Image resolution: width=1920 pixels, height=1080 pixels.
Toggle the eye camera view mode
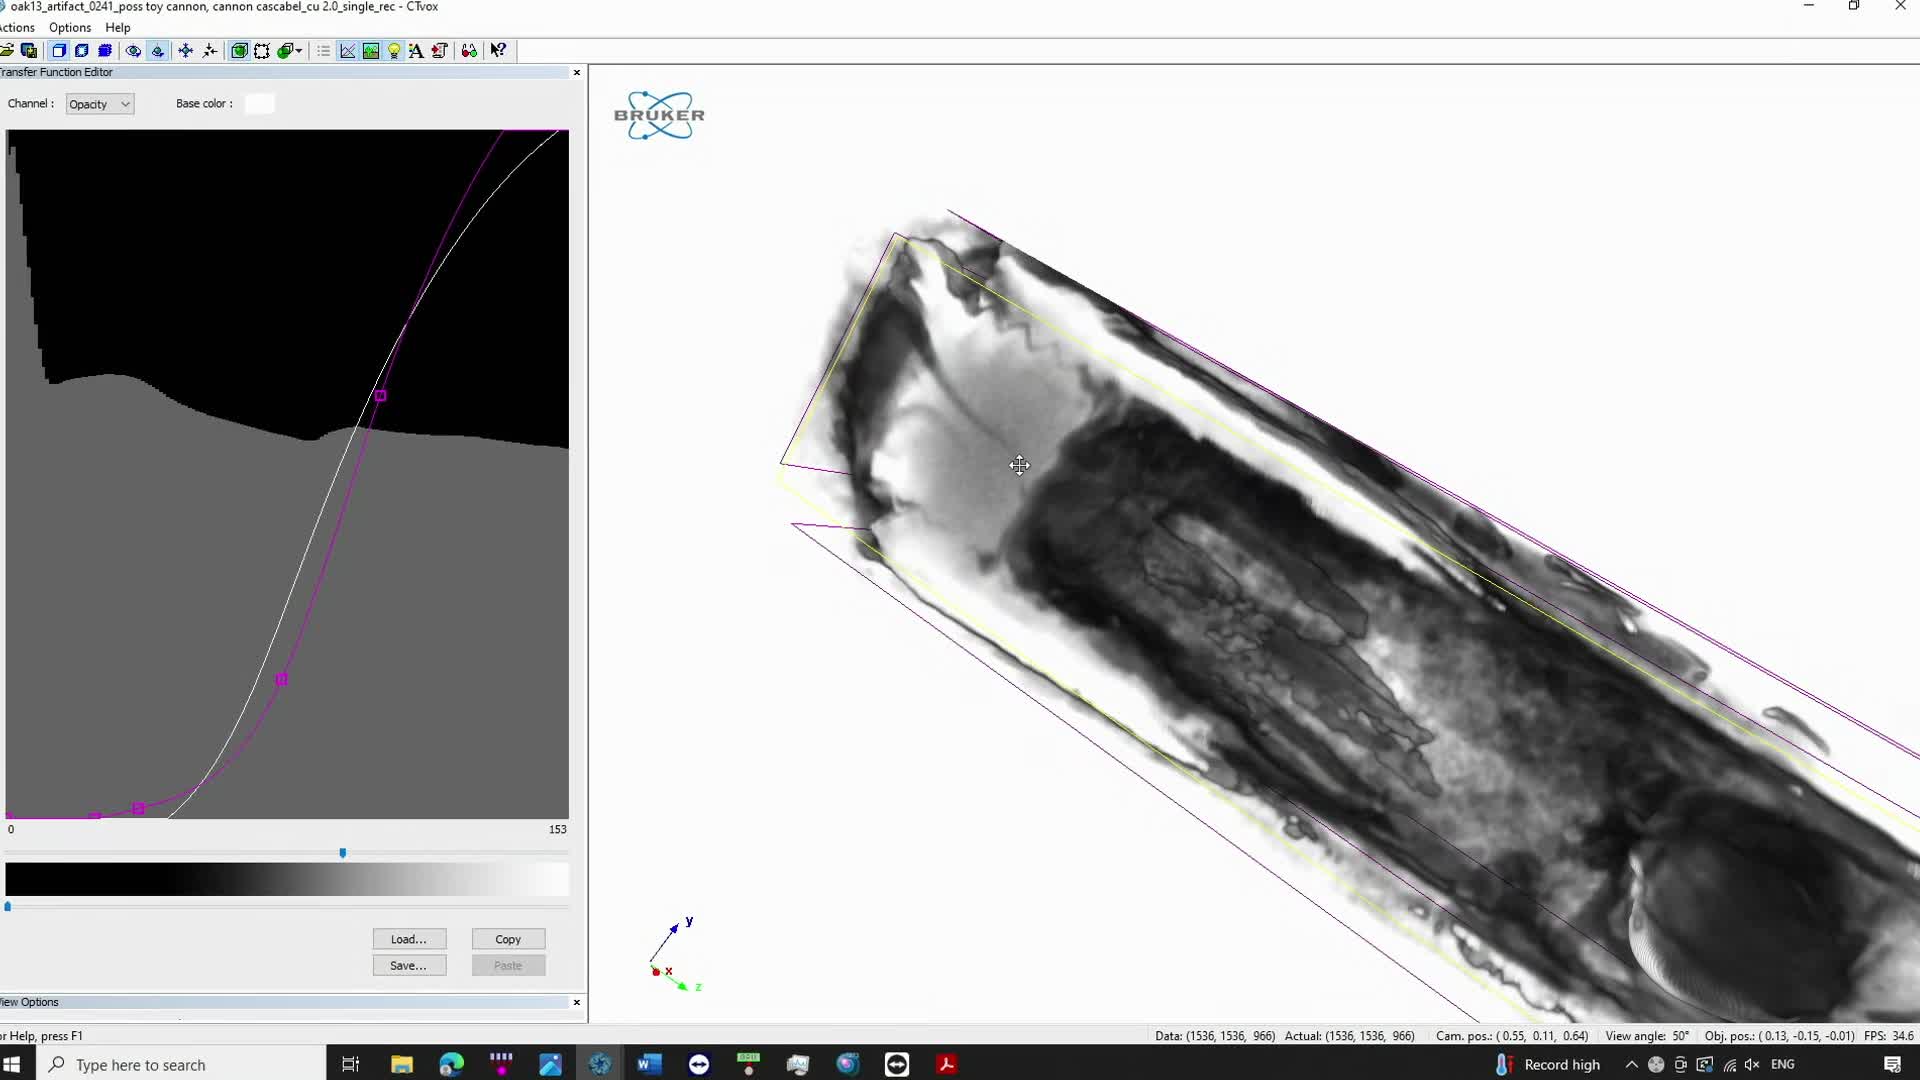pos(133,51)
